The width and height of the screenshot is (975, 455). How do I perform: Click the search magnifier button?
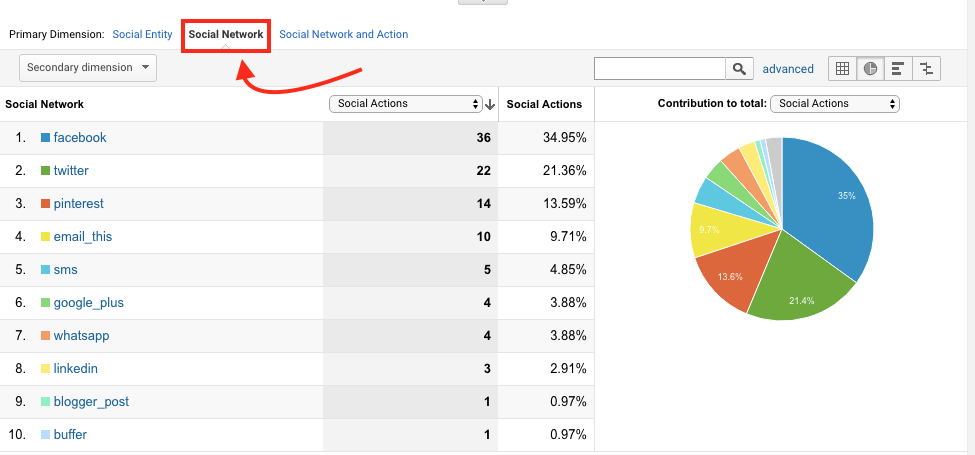coord(739,68)
